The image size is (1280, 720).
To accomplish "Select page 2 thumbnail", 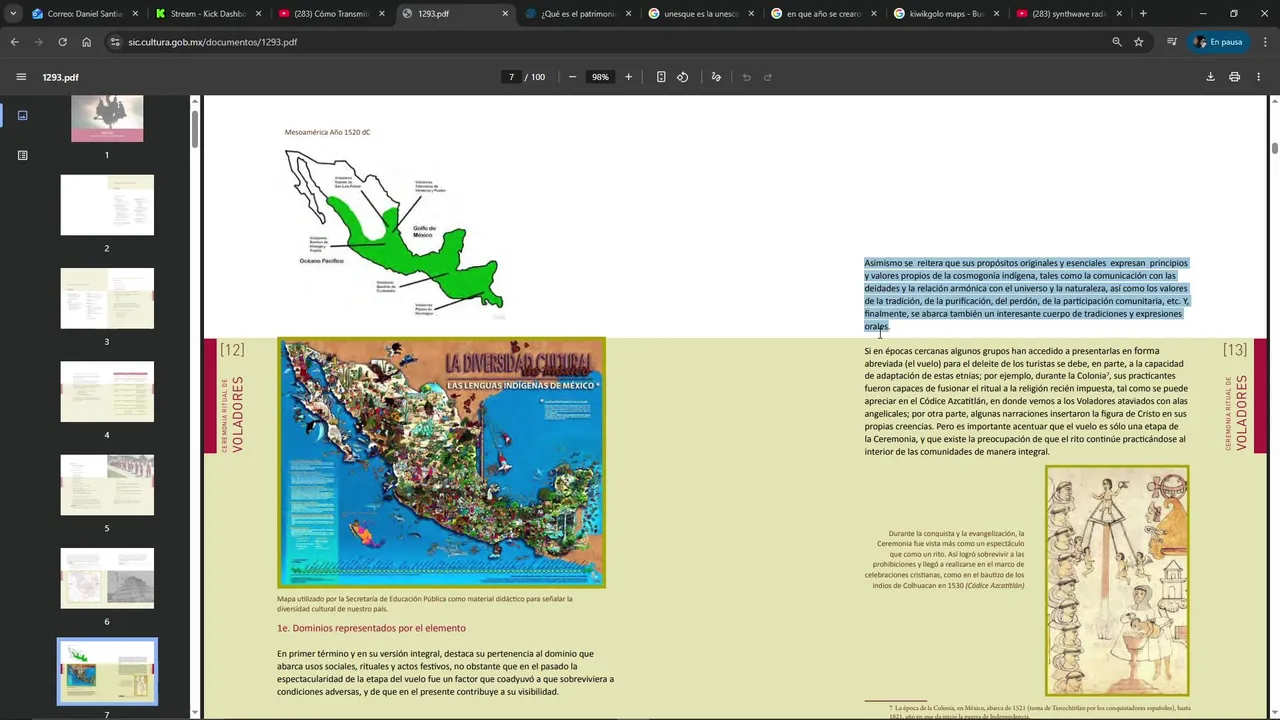I will (x=107, y=205).
